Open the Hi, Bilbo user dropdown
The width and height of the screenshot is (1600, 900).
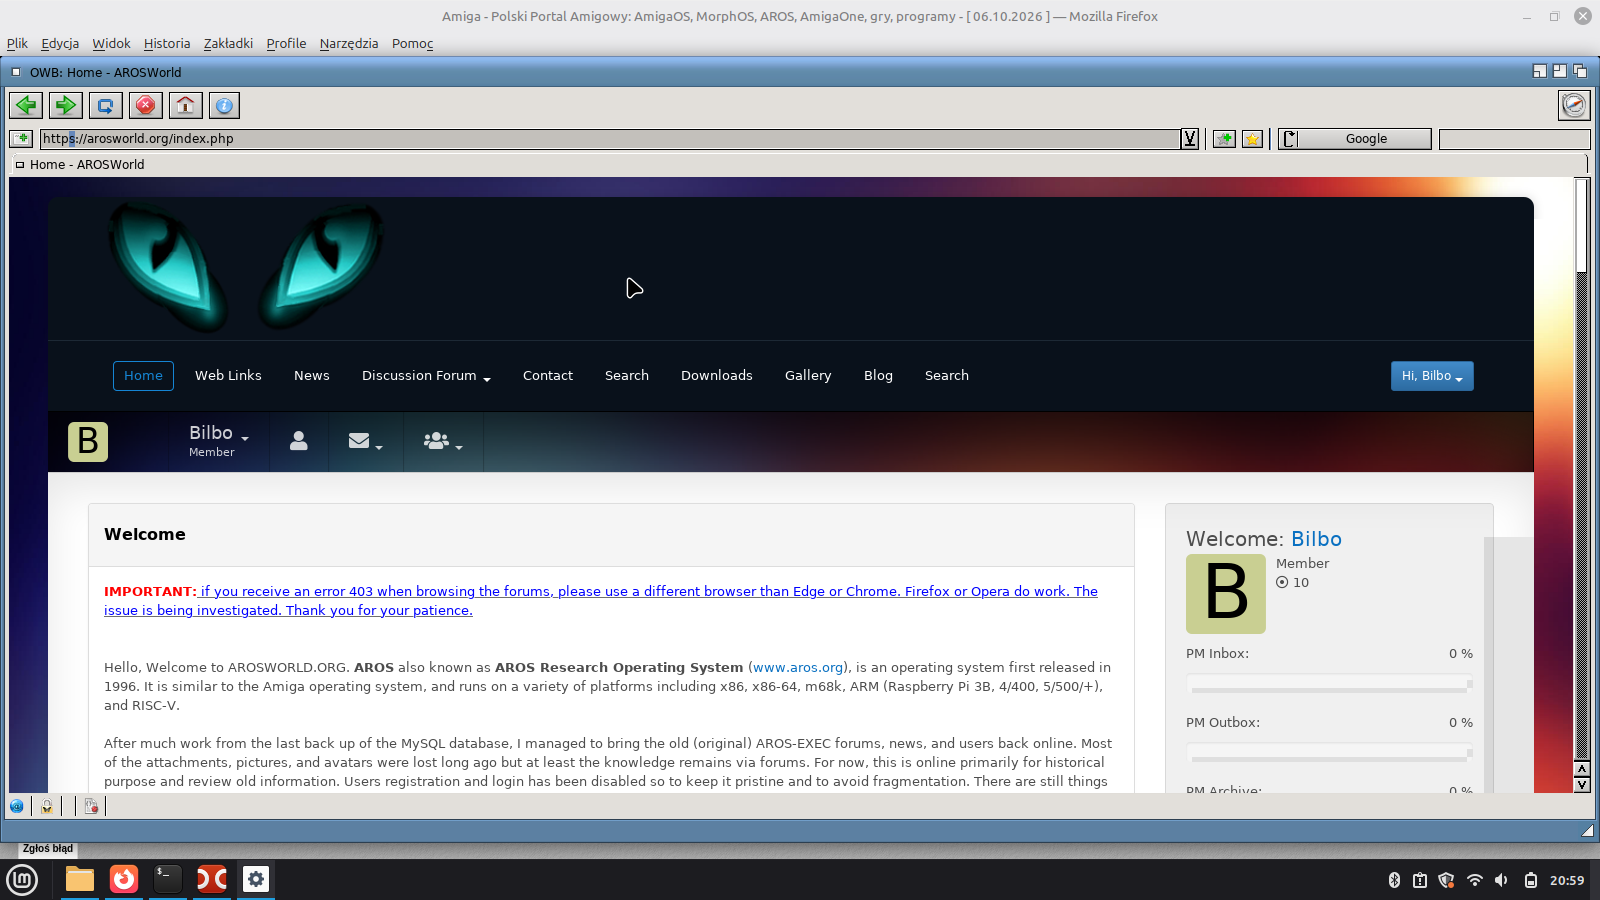coord(1432,376)
